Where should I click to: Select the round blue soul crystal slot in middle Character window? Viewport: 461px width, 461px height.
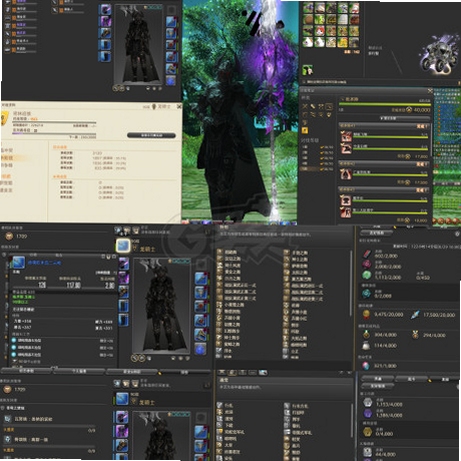pyautogui.click(x=200, y=349)
